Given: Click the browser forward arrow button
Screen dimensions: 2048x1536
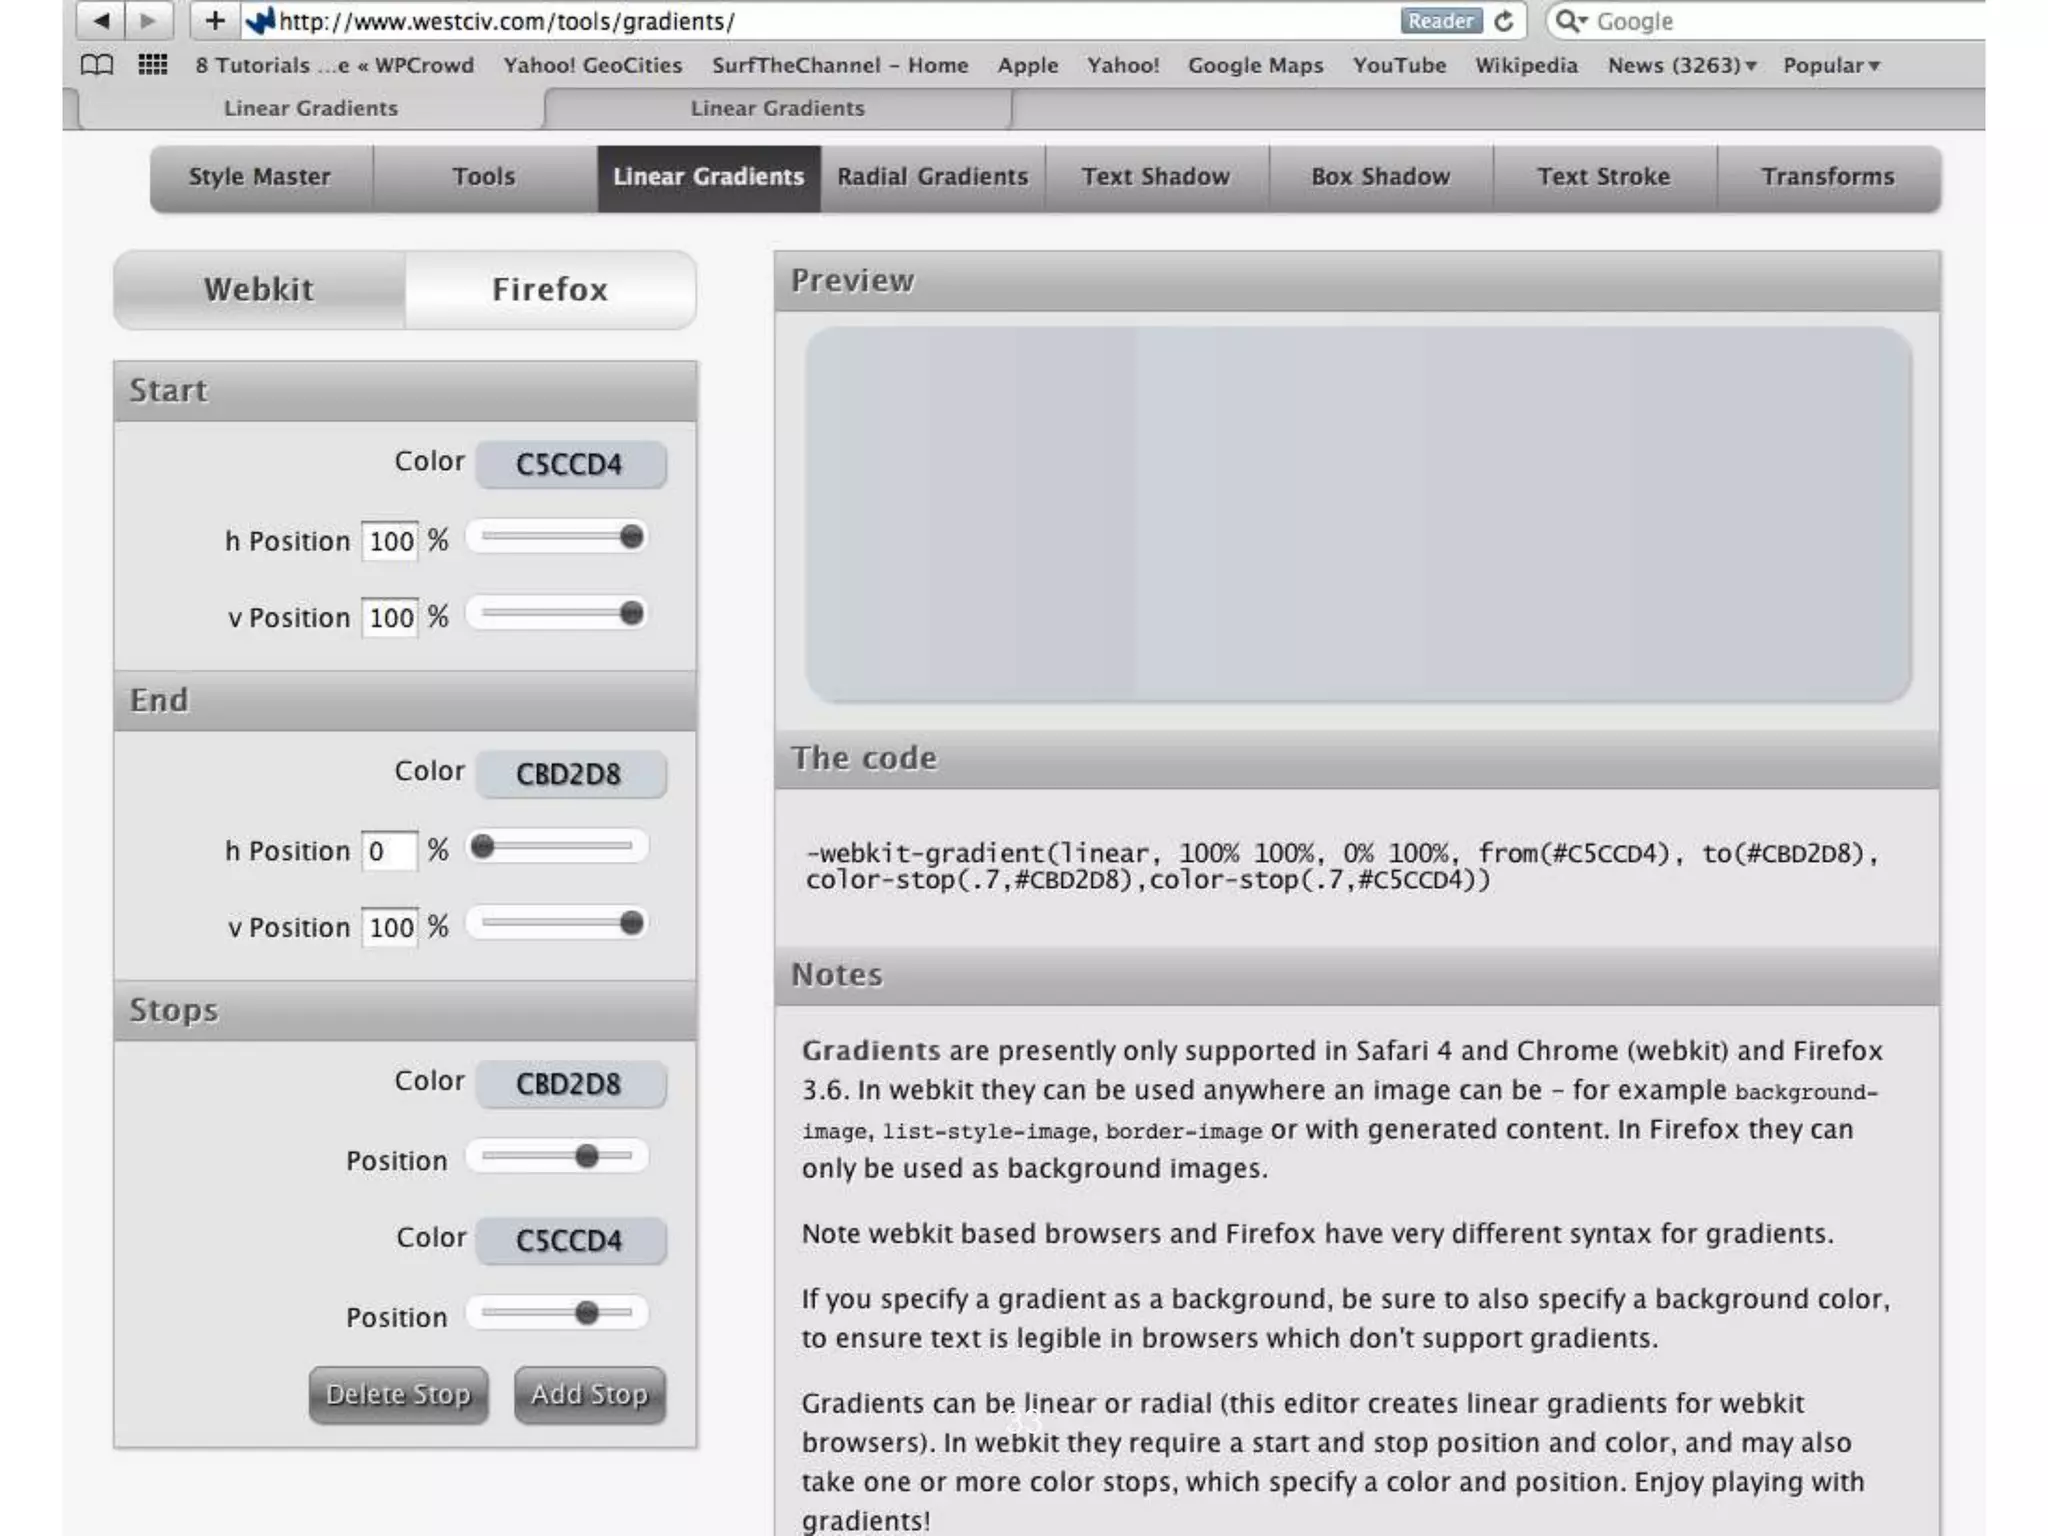Looking at the screenshot, I should coord(148,20).
